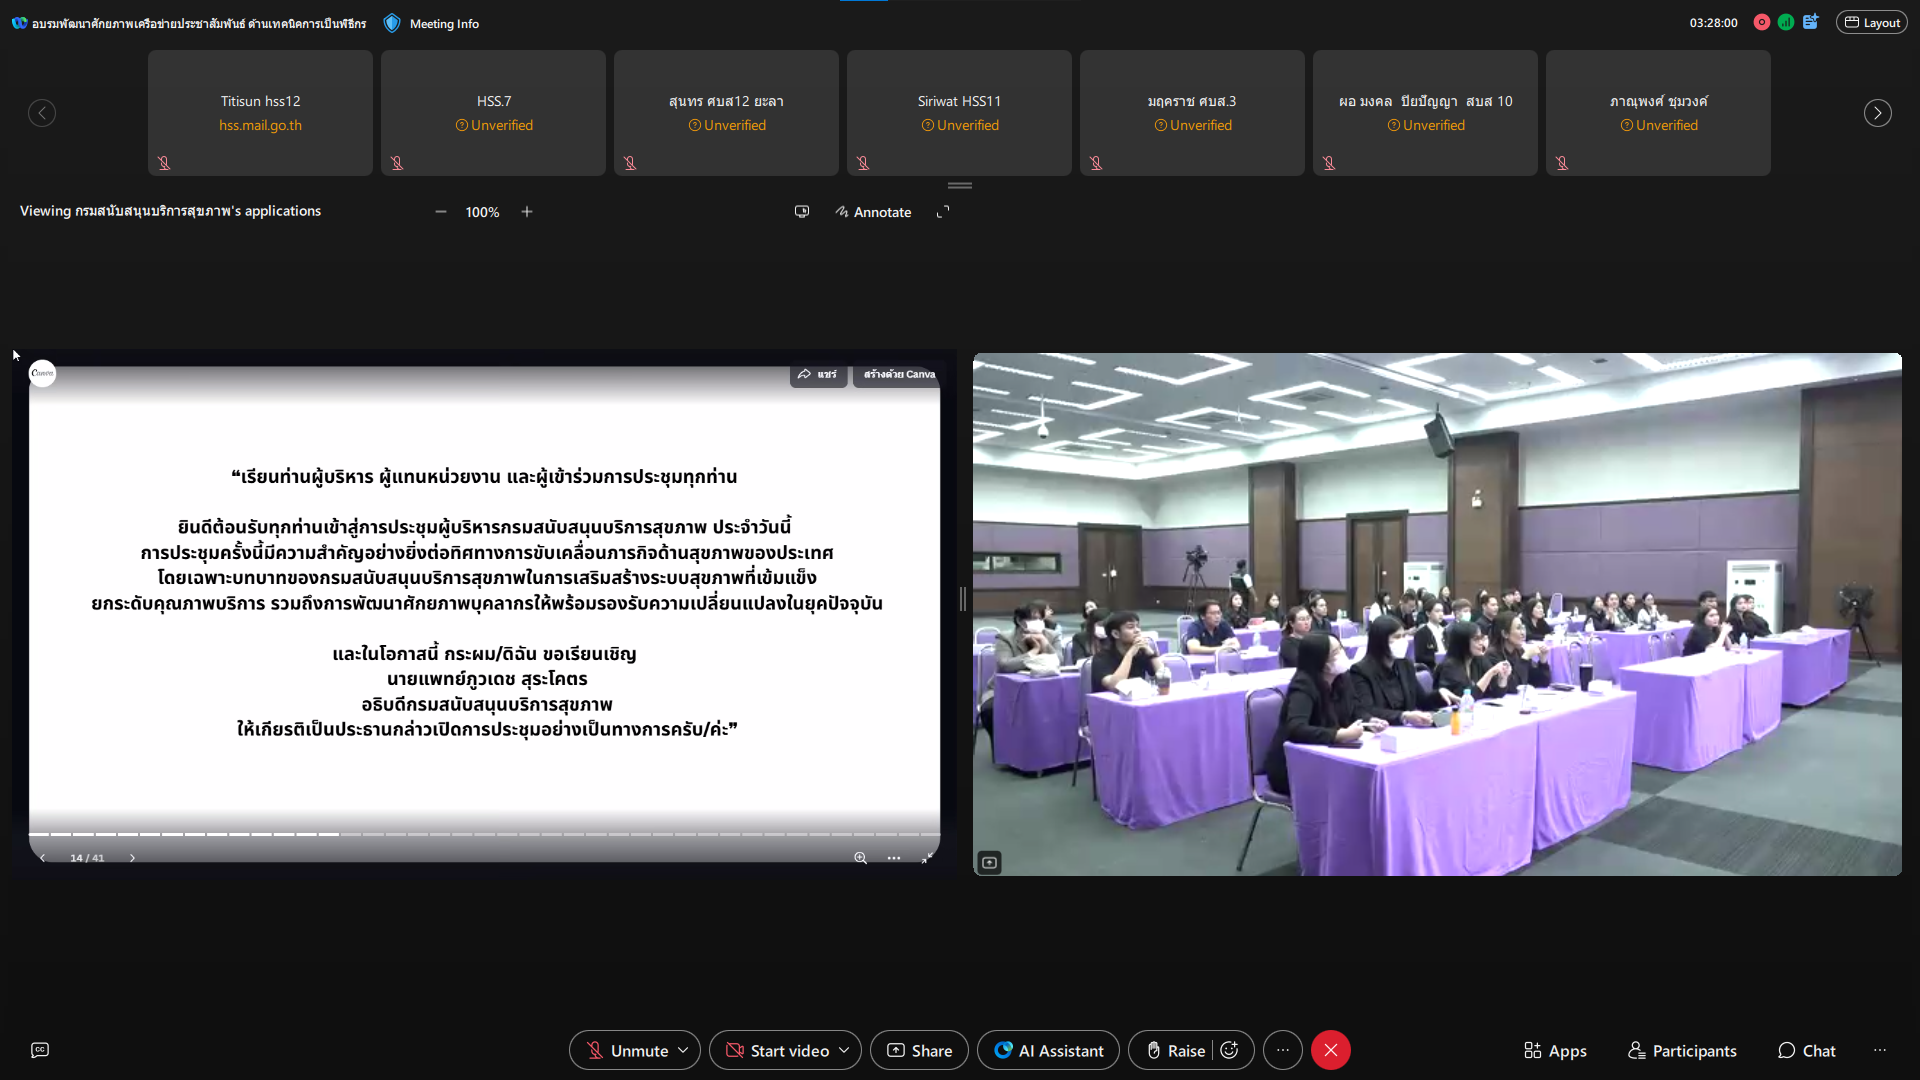The height and width of the screenshot is (1080, 1920).
Task: Raise your hand
Action: pyautogui.click(x=1174, y=1050)
